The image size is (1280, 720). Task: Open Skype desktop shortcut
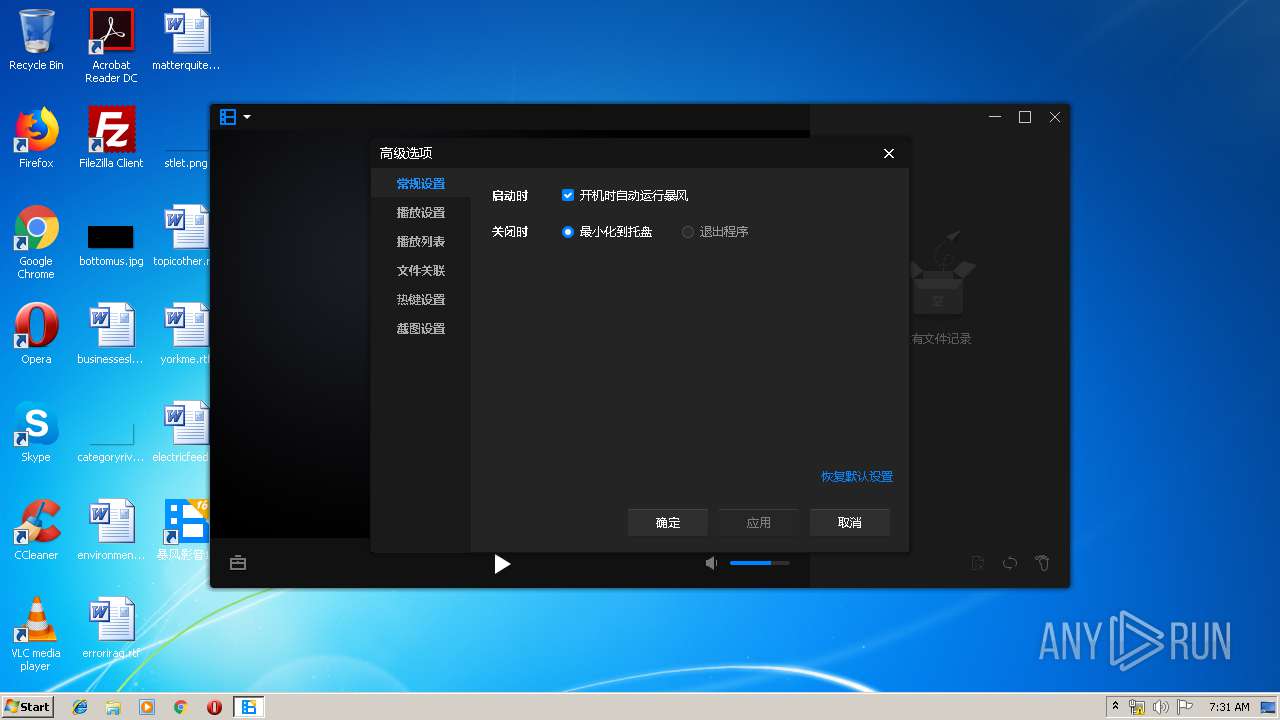36,432
